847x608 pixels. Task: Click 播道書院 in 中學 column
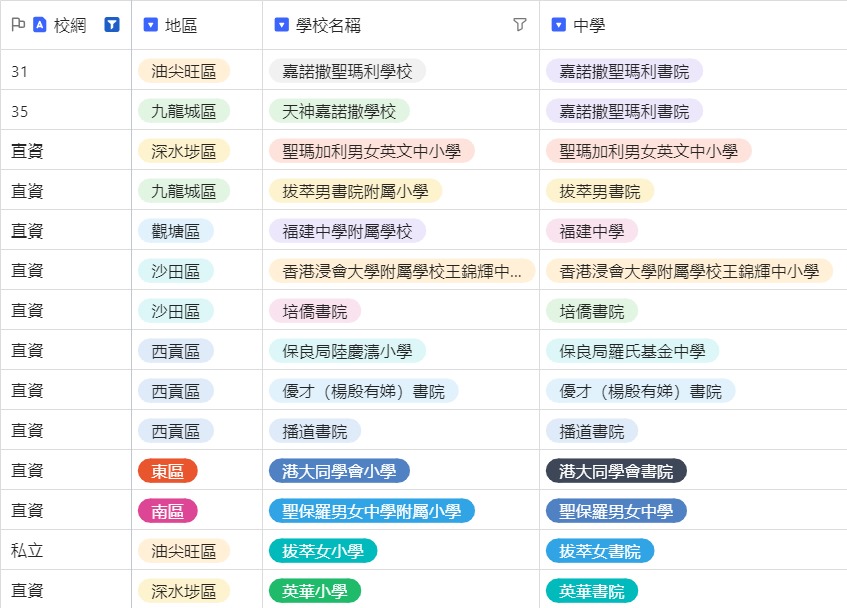592,431
